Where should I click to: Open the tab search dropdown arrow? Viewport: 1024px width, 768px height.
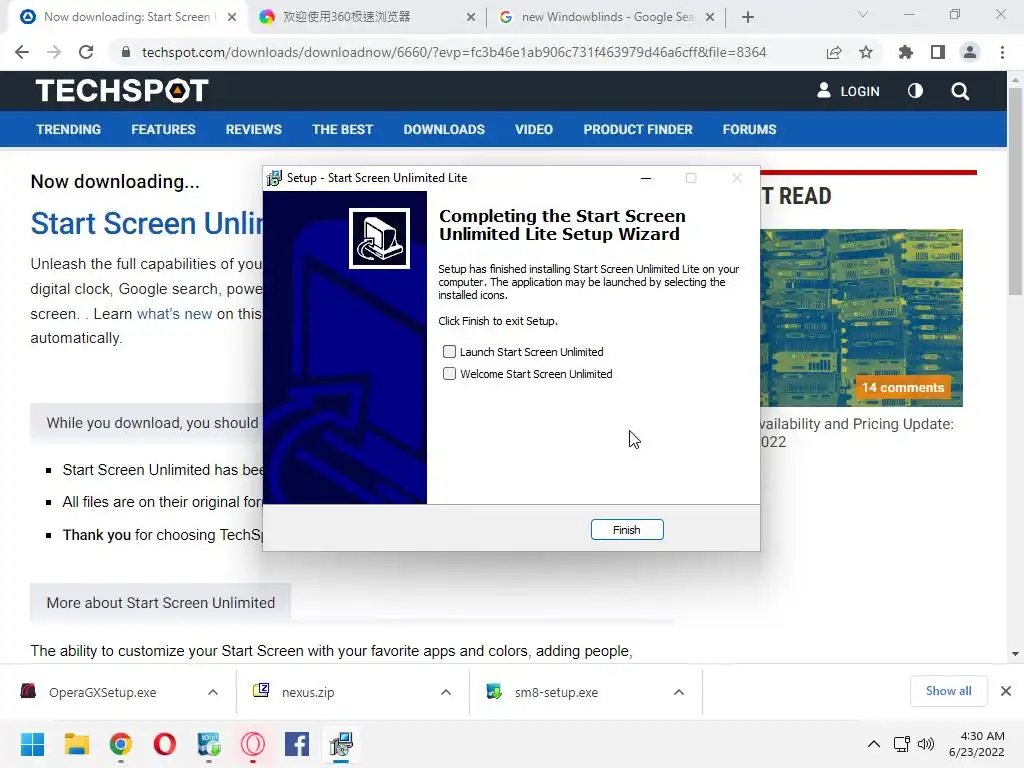tap(863, 14)
